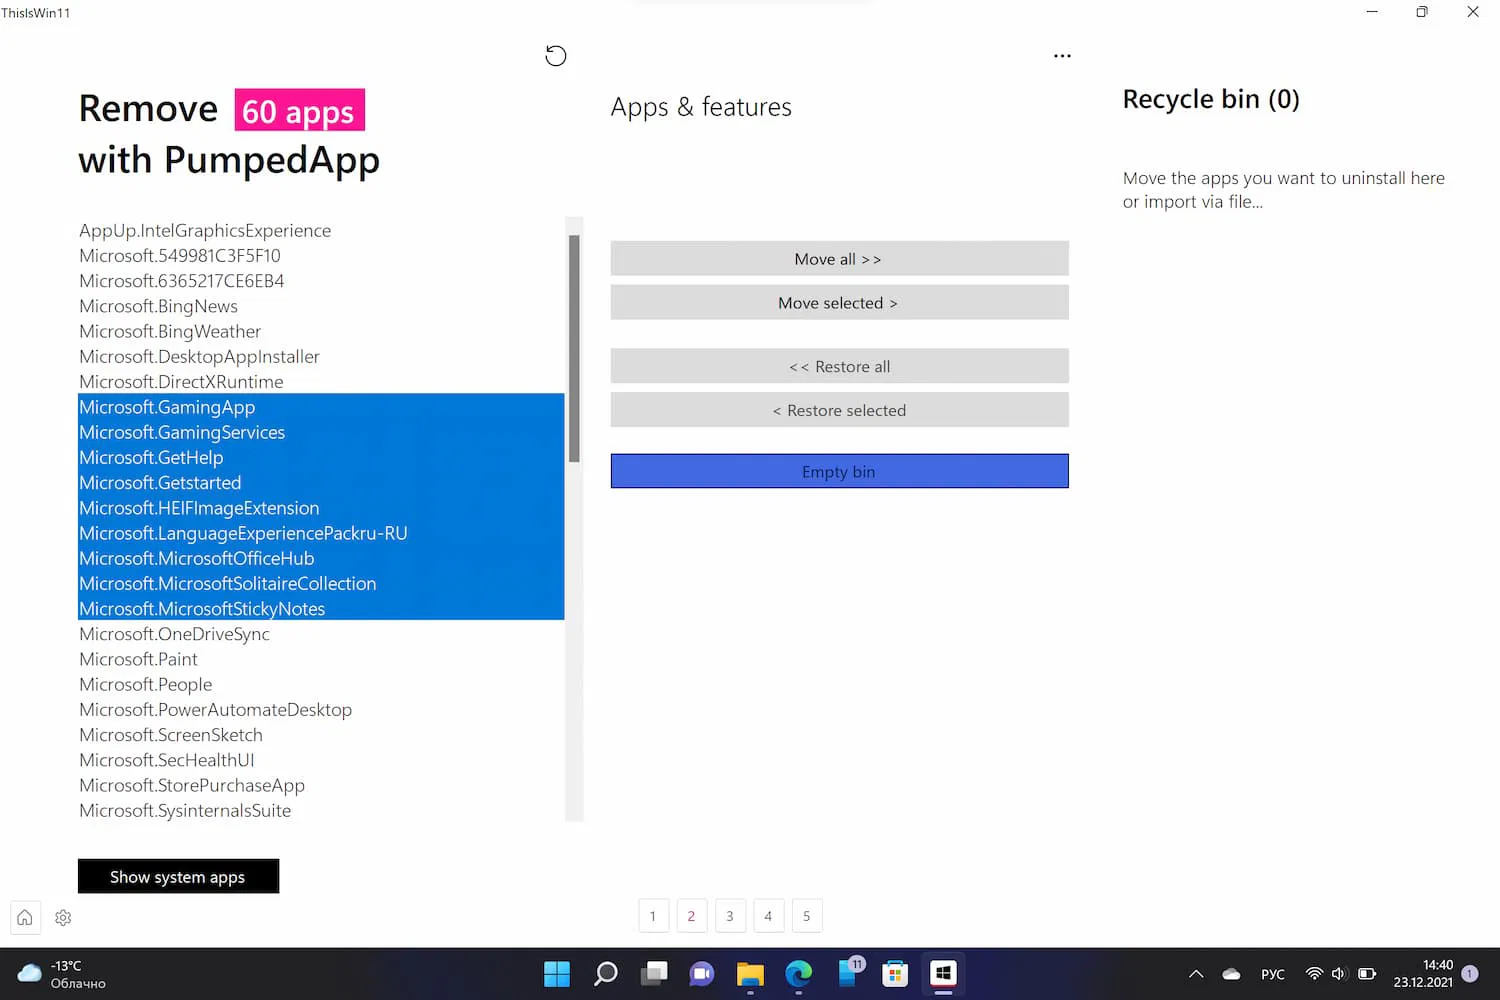Go to the home page icon
Image resolution: width=1500 pixels, height=1000 pixels.
point(25,917)
